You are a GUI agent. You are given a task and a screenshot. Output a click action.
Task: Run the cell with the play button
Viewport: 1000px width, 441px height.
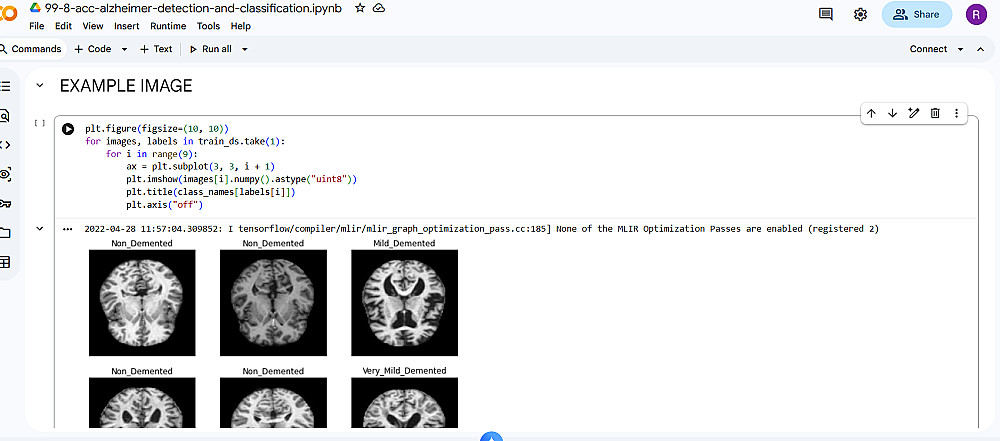(x=68, y=129)
